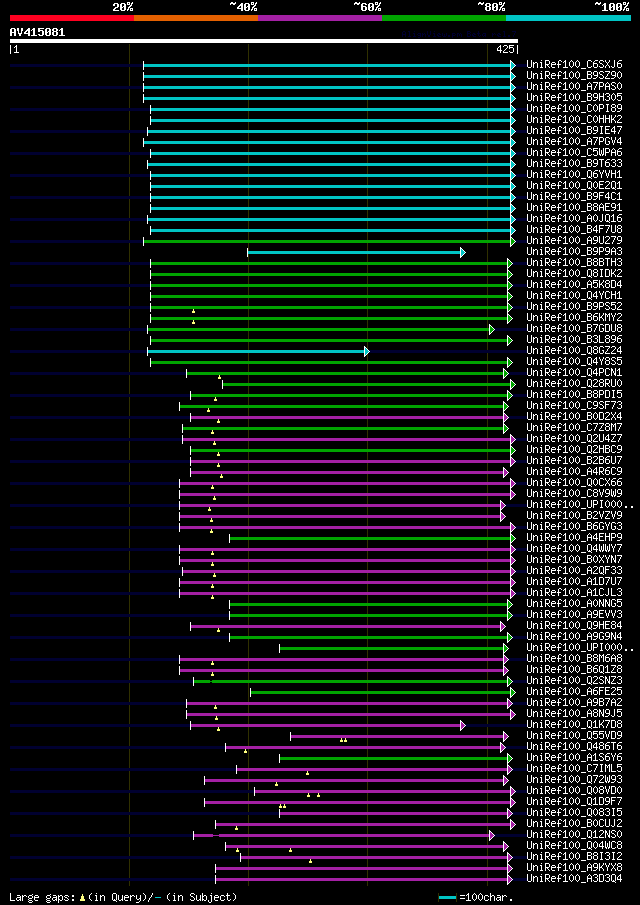This screenshot has width=640, height=905.
Task: Click the green ~80% legend segment
Action: (444, 18)
